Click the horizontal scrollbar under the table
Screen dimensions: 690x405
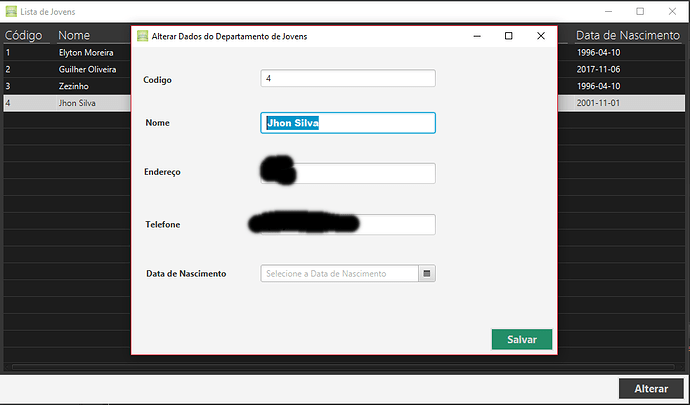(343, 367)
